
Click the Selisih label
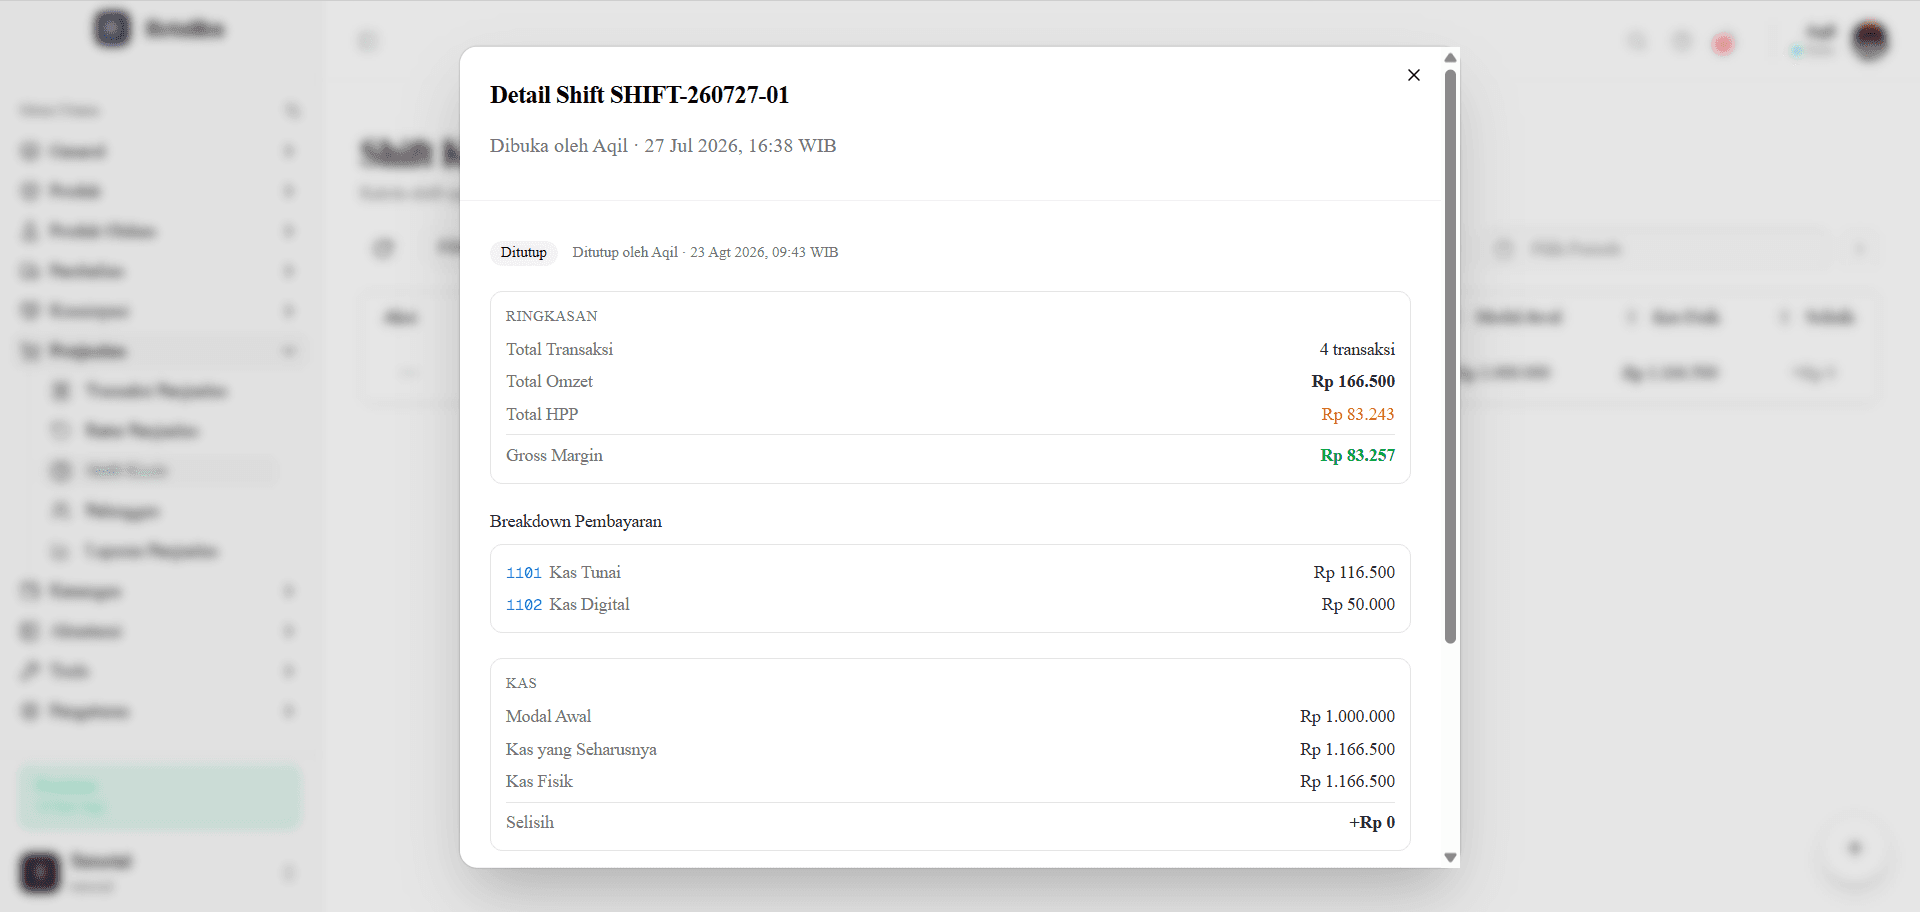[529, 822]
